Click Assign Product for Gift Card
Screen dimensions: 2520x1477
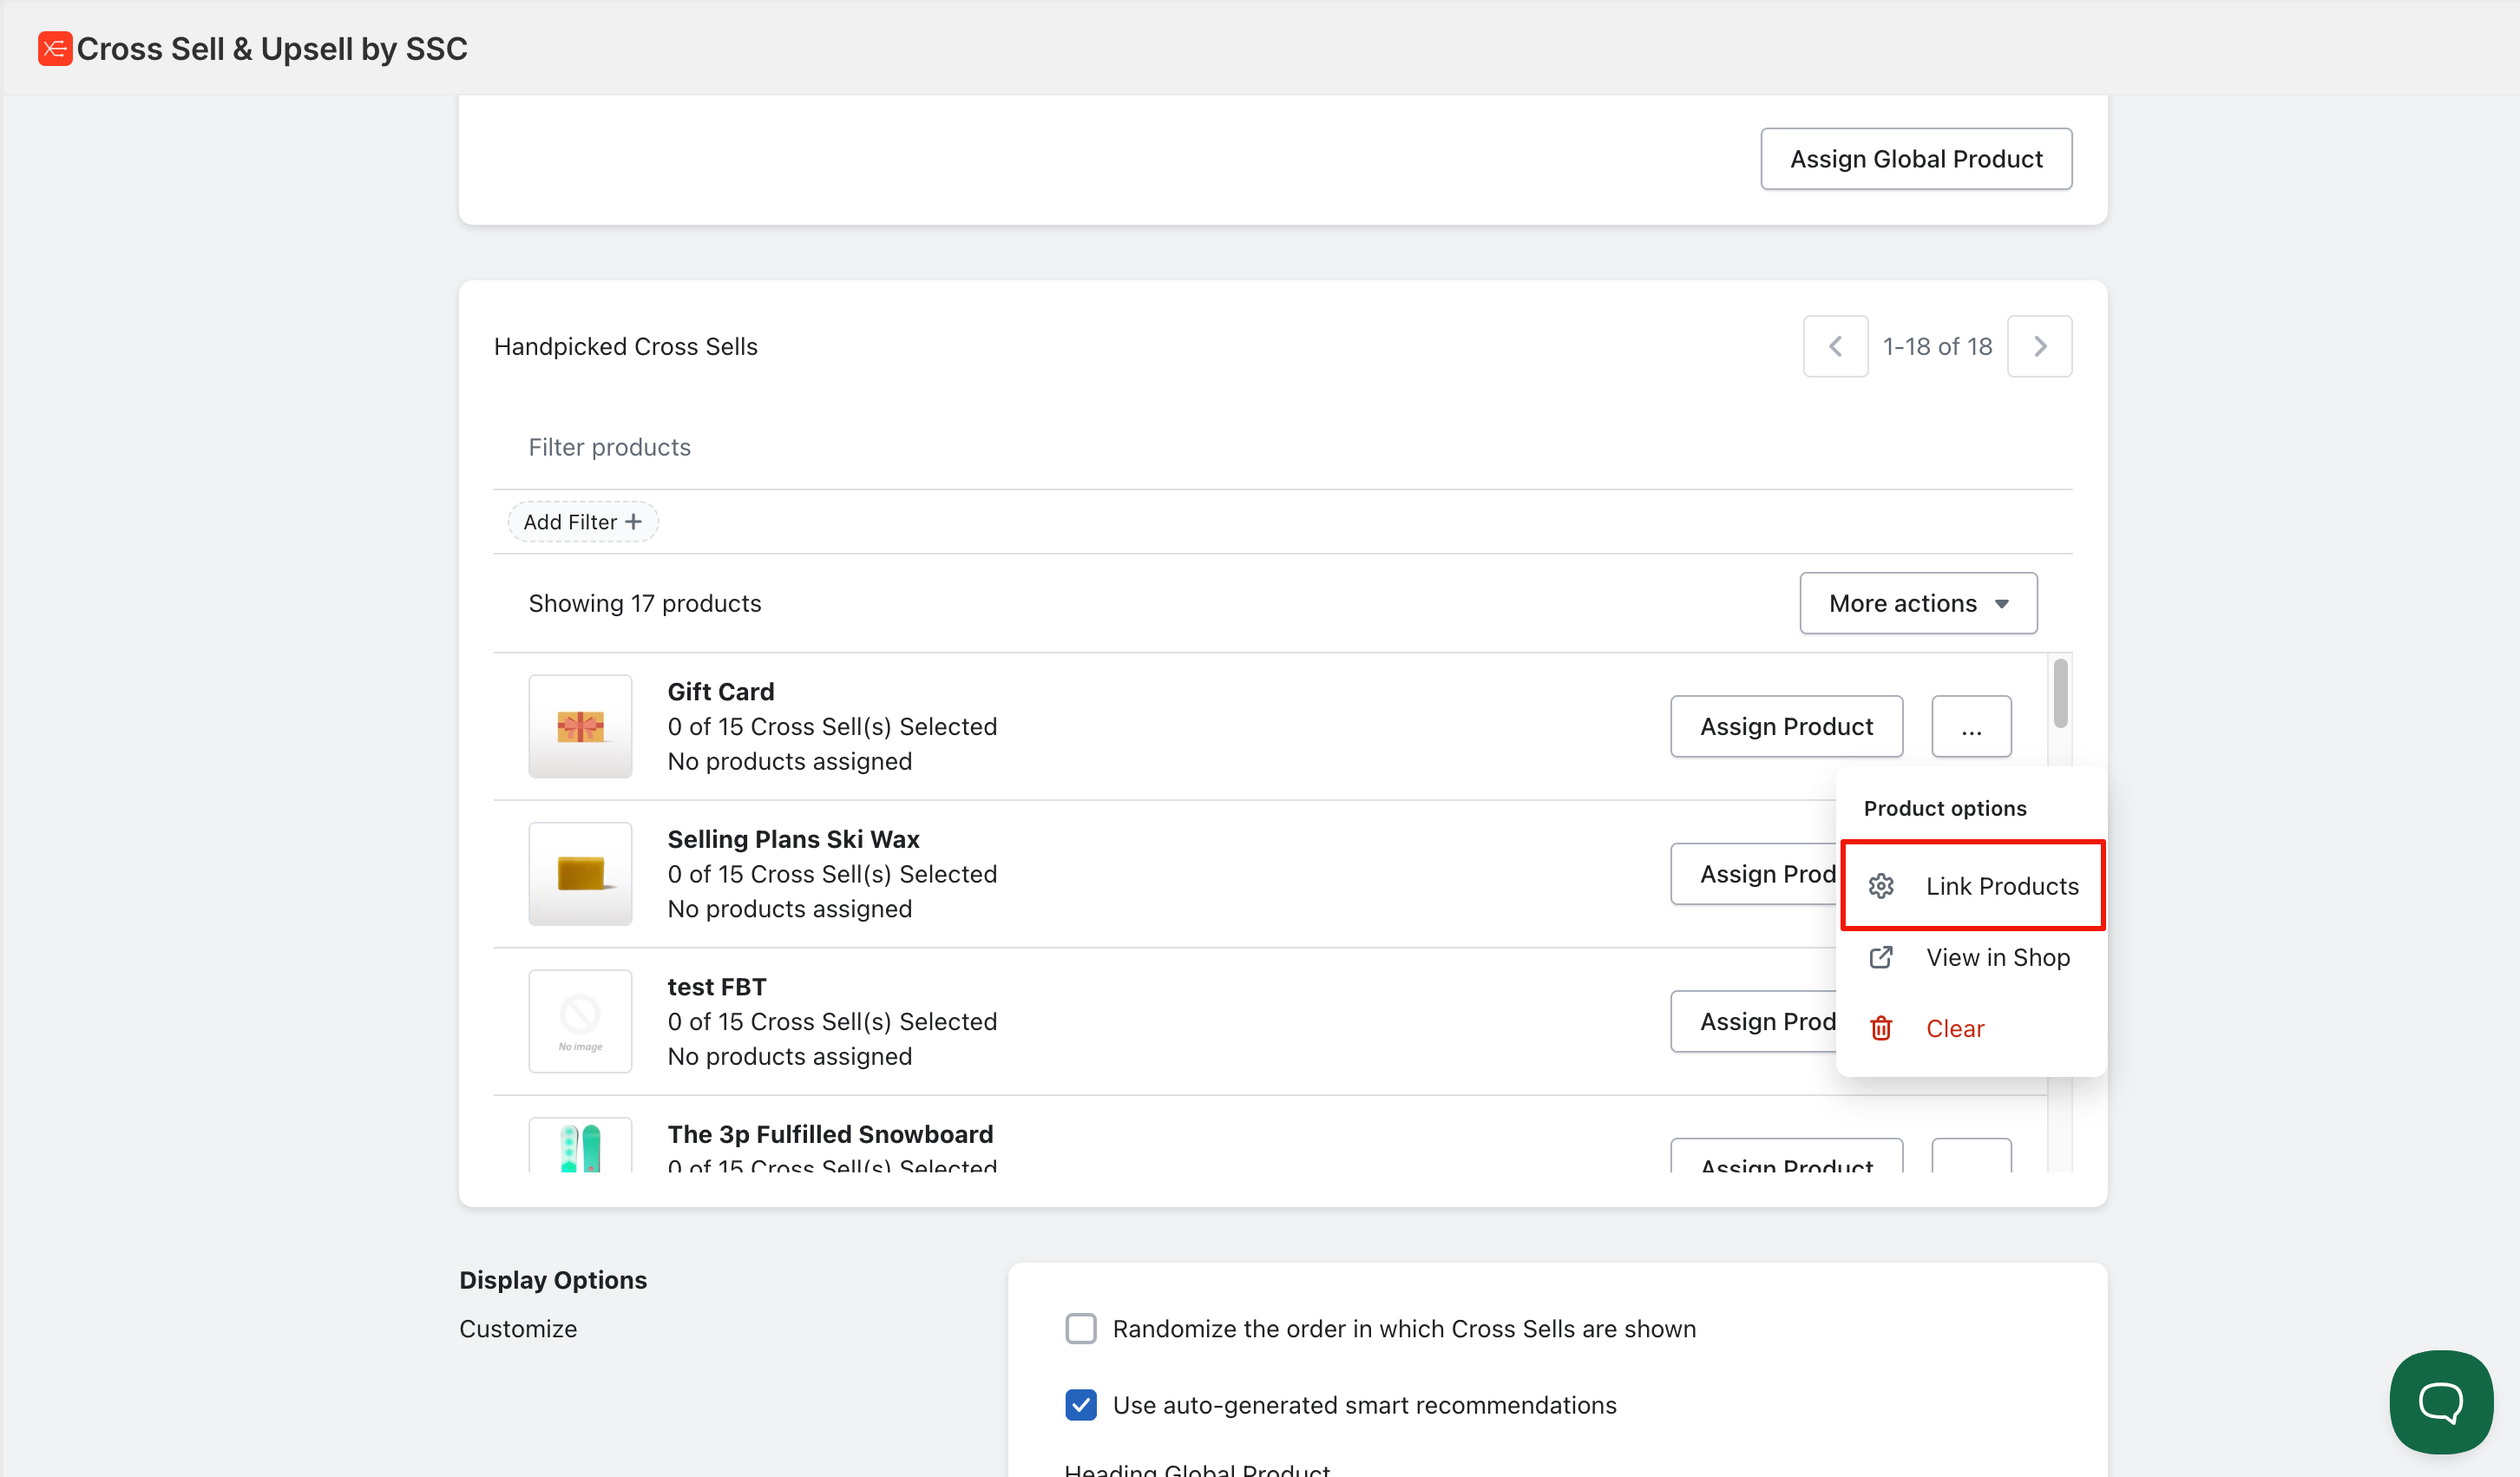(x=1785, y=726)
